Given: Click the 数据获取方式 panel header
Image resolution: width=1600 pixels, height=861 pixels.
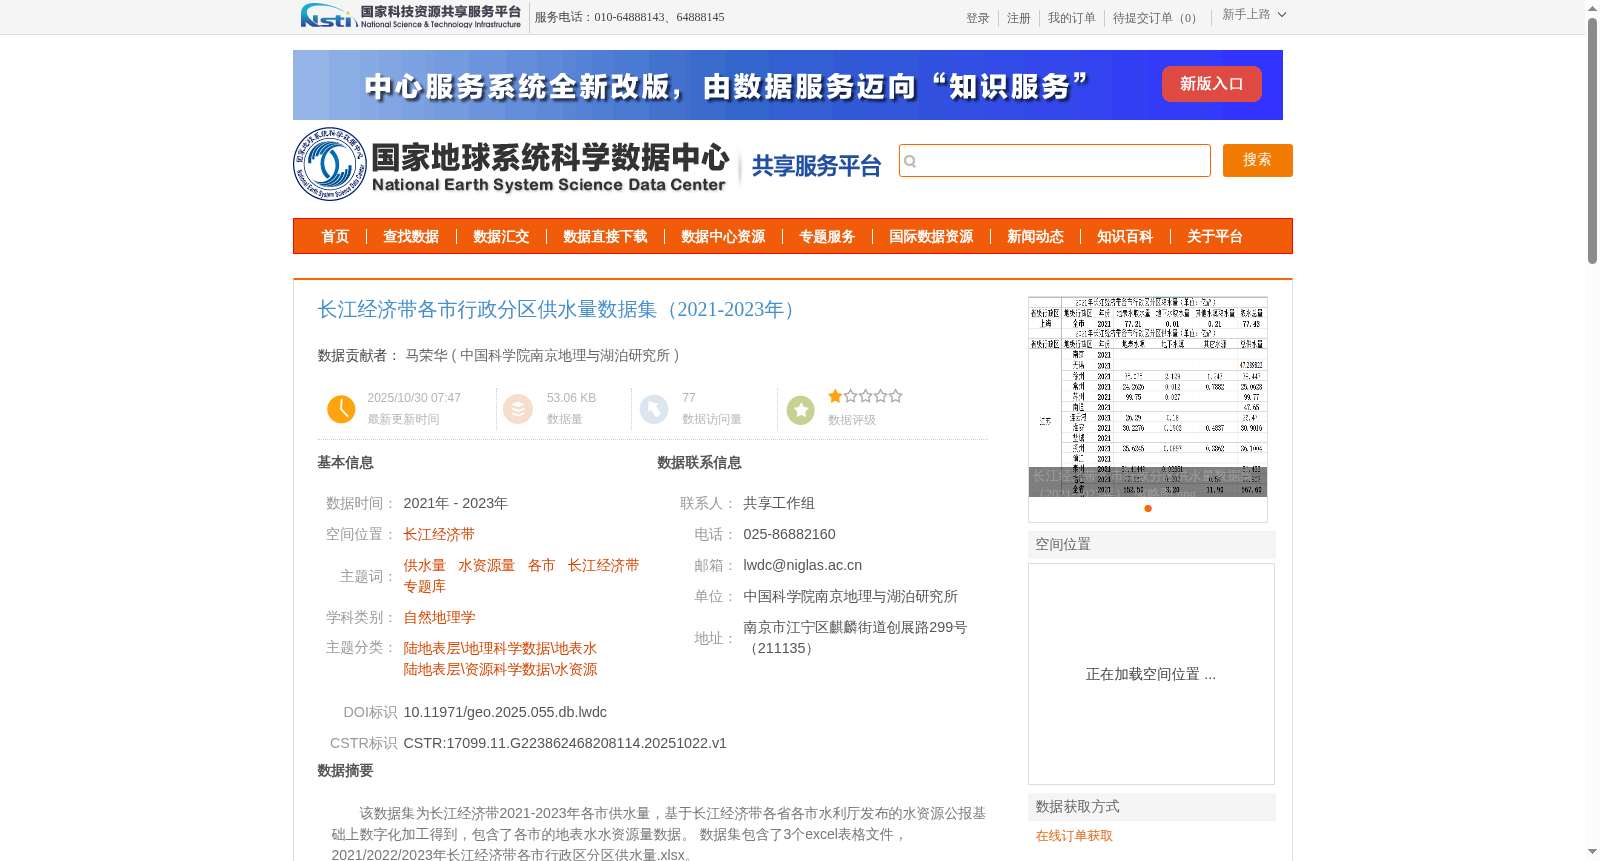Looking at the screenshot, I should pos(1151,806).
